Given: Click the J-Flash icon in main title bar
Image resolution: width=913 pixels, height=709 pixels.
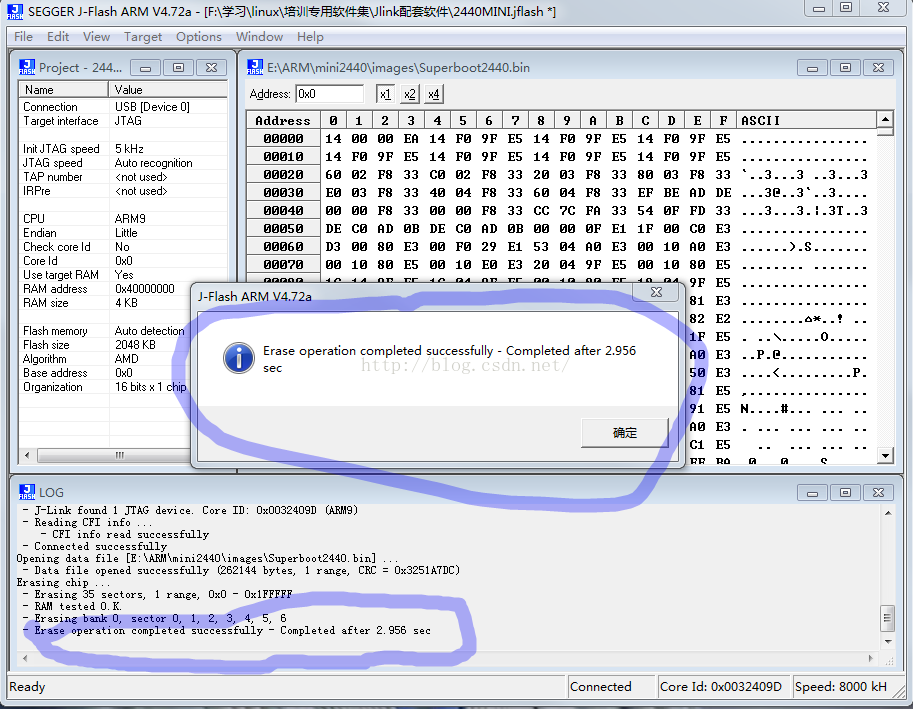Looking at the screenshot, I should 15,12.
